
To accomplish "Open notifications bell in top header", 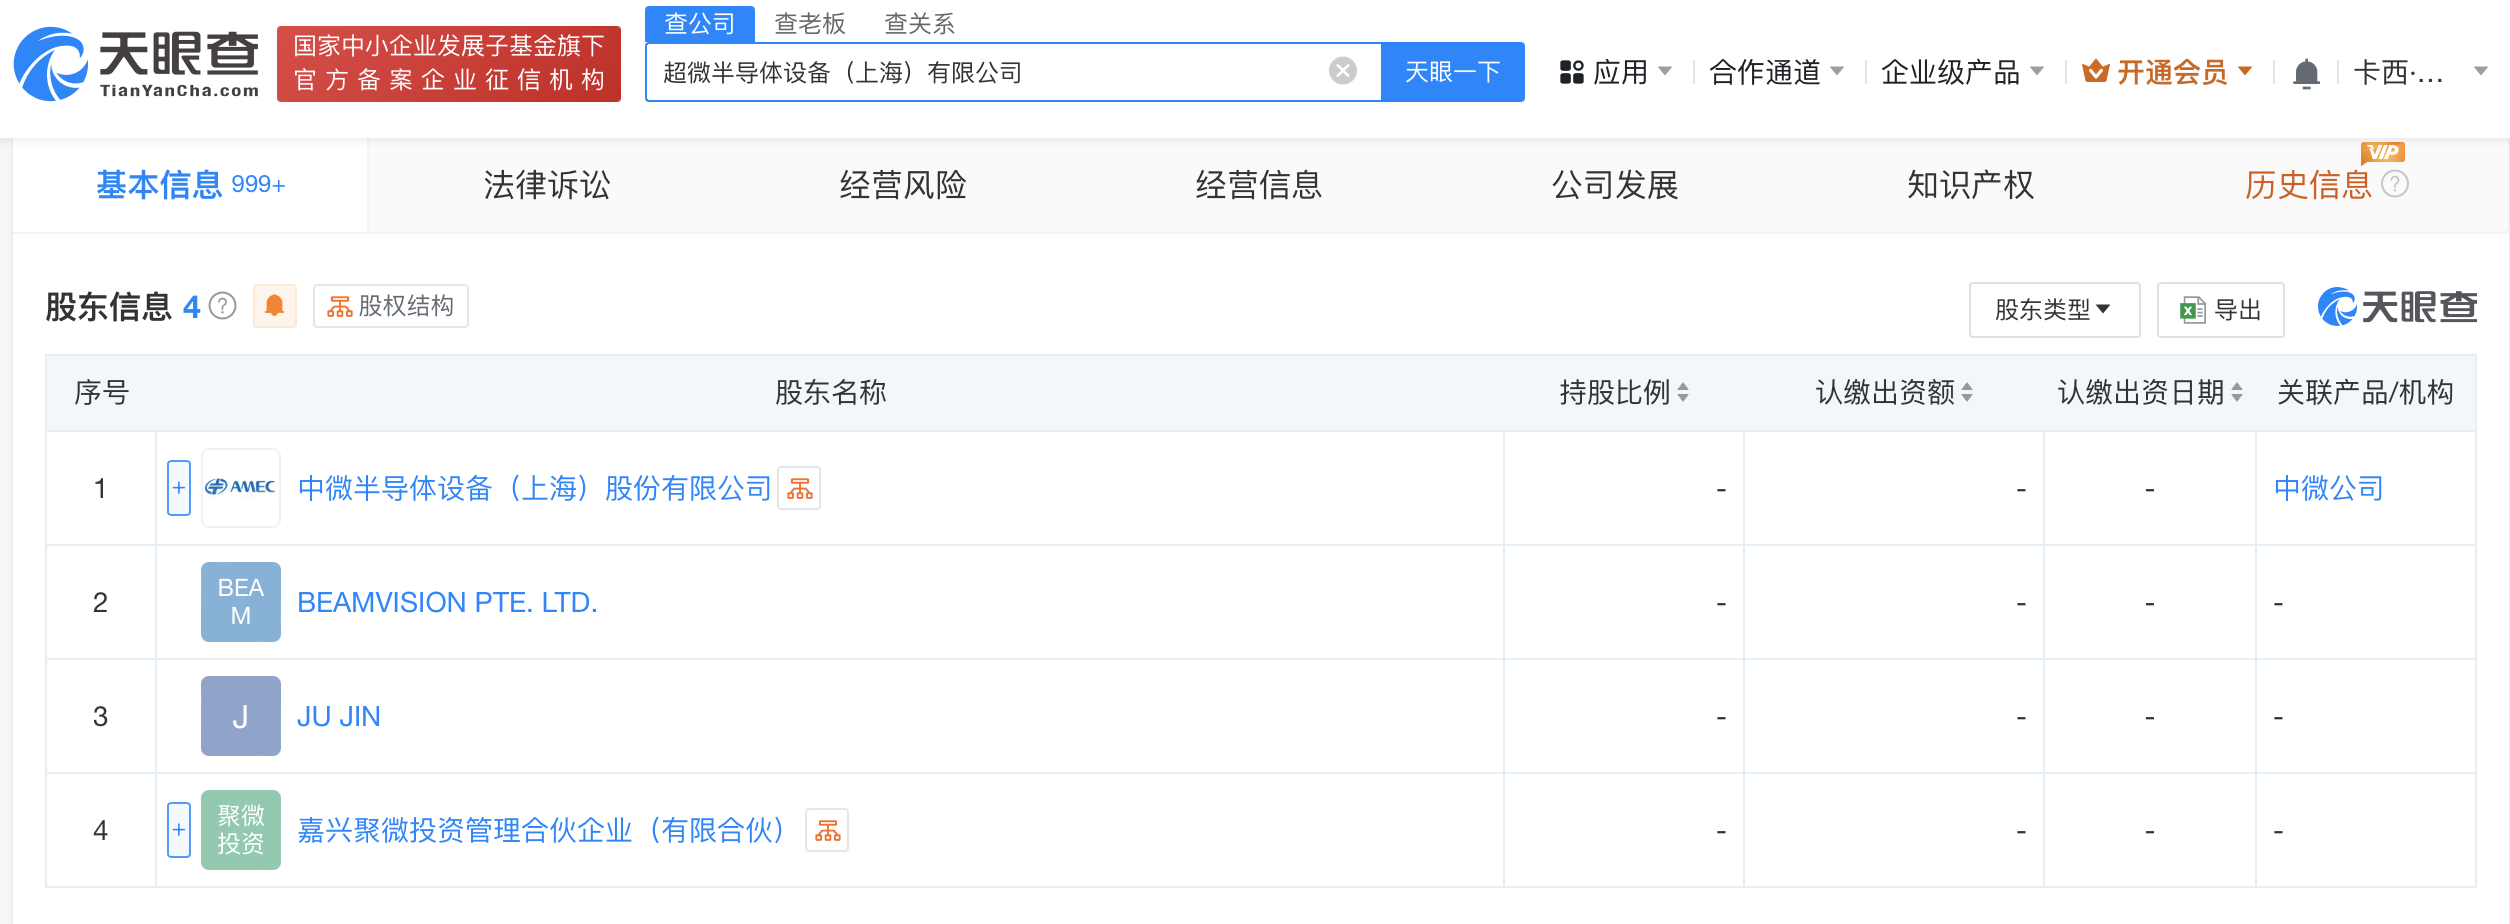I will (2306, 73).
